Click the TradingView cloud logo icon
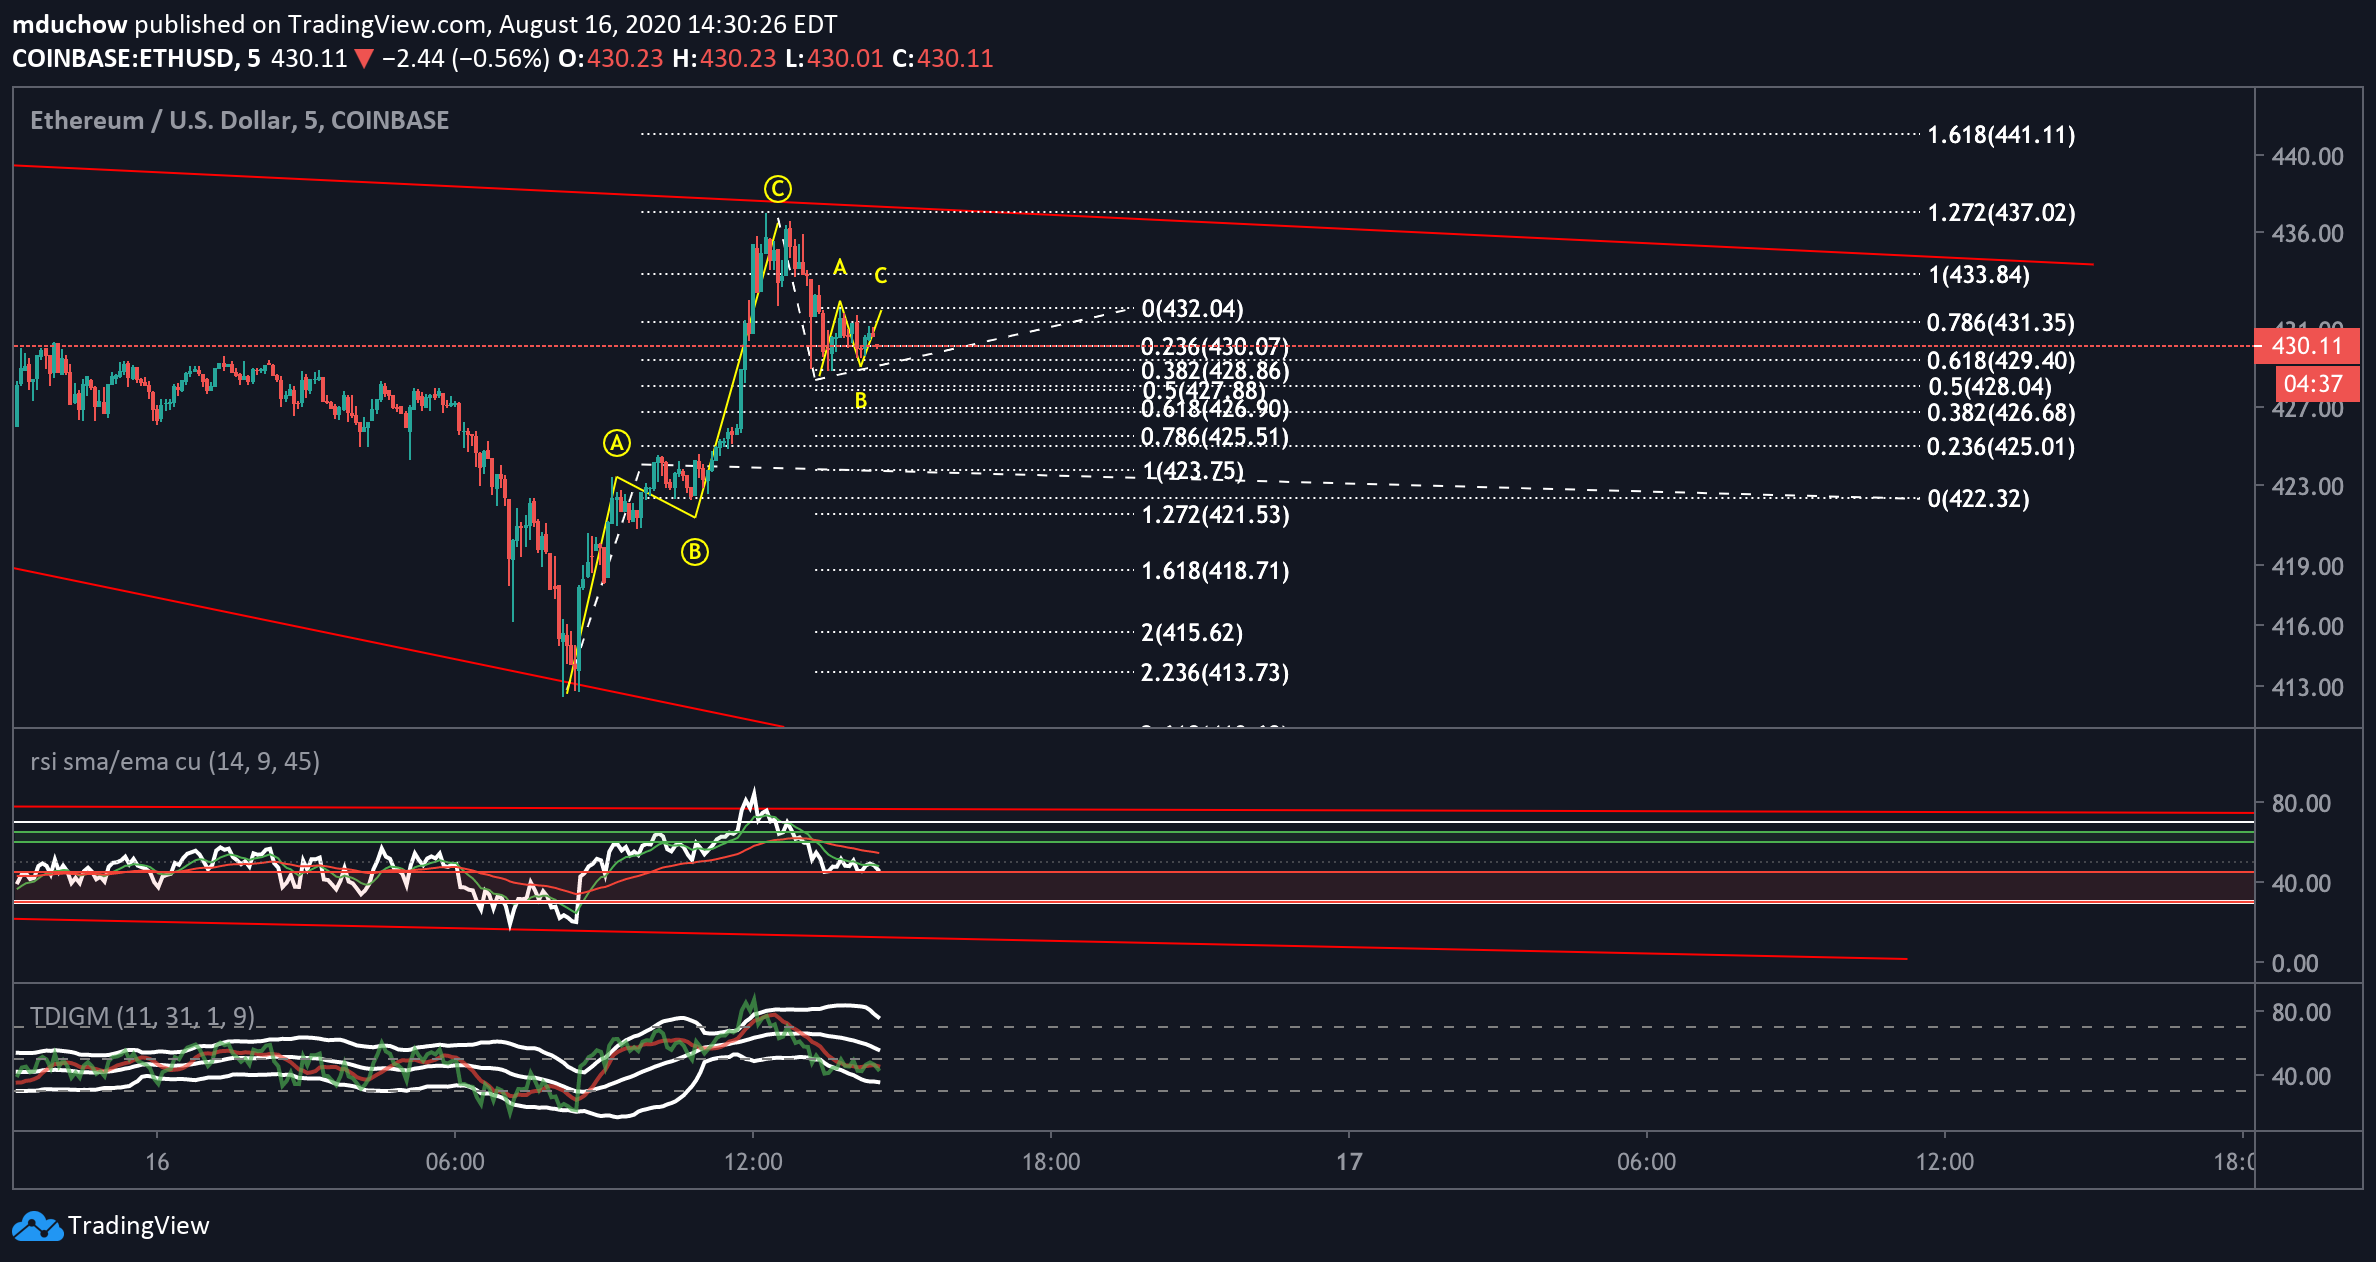The height and width of the screenshot is (1262, 2376). 37,1226
